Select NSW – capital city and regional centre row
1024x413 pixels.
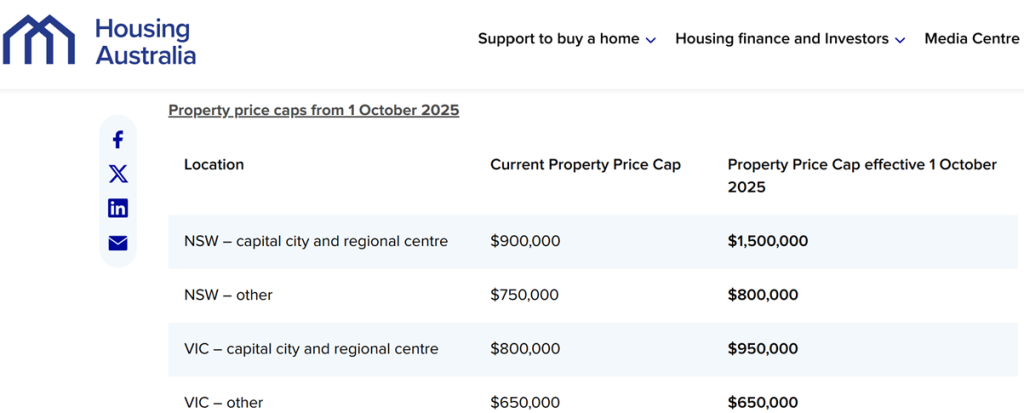point(316,241)
